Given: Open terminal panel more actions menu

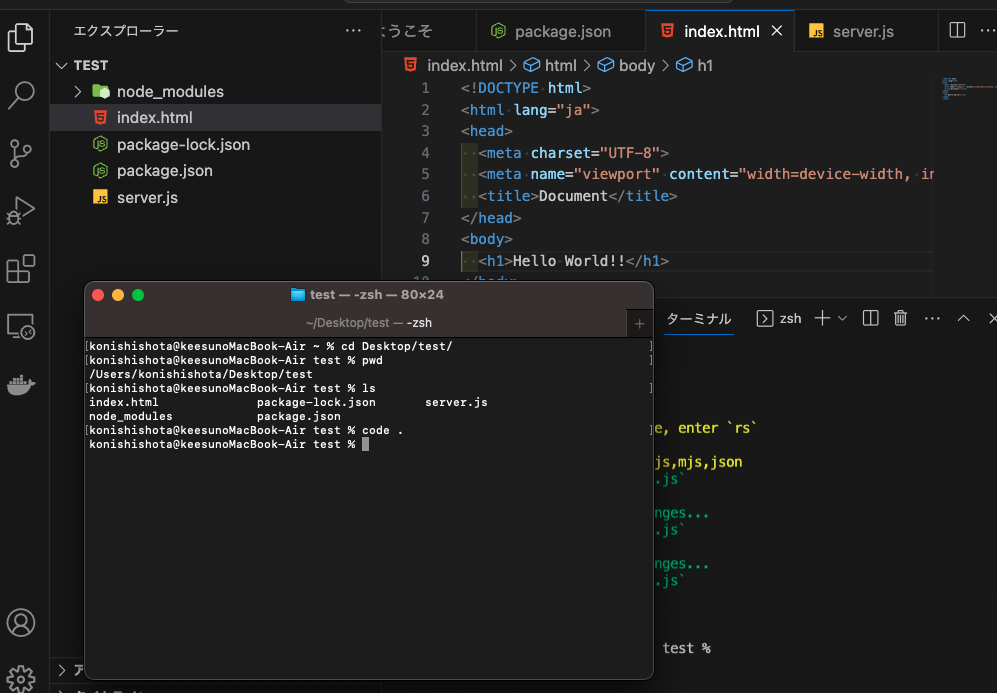Looking at the screenshot, I should pyautogui.click(x=932, y=318).
